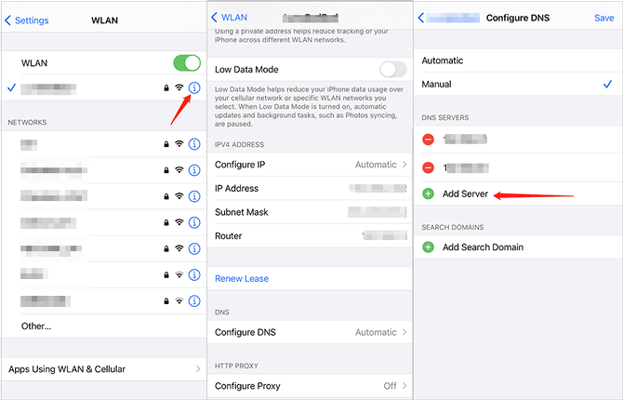Screen dimensions: 623x400
Task: Select Automatic DNS option
Action: click(518, 60)
